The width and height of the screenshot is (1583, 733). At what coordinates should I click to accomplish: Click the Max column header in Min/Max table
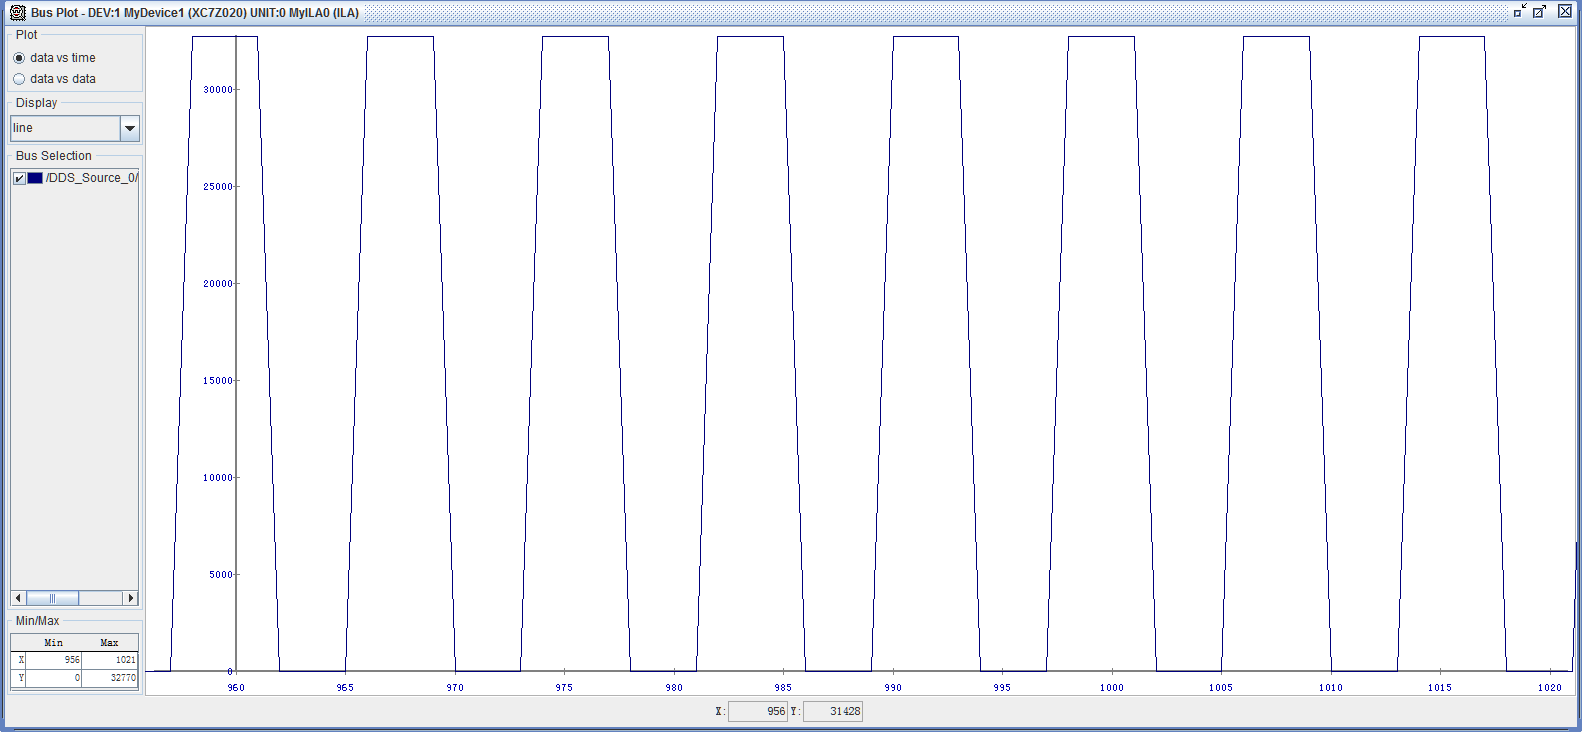[110, 643]
